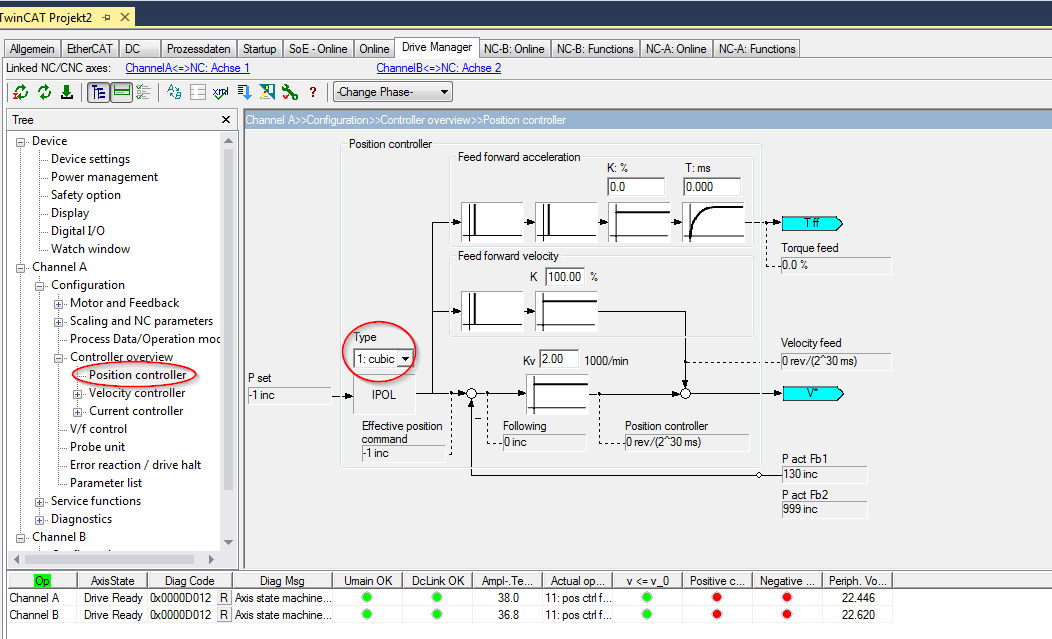This screenshot has height=639, width=1052.
Task: Switch to the NC-B: Online tab
Action: pos(514,49)
